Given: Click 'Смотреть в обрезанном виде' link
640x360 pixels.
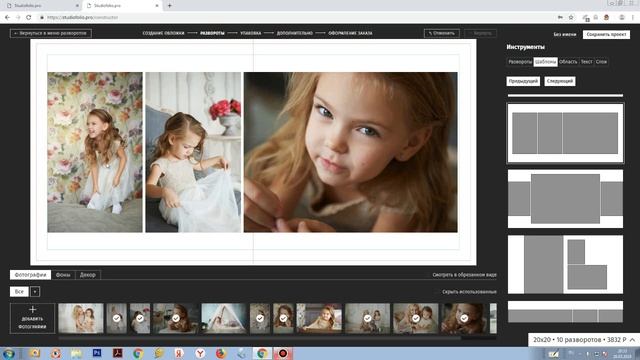Looking at the screenshot, I should (x=464, y=275).
